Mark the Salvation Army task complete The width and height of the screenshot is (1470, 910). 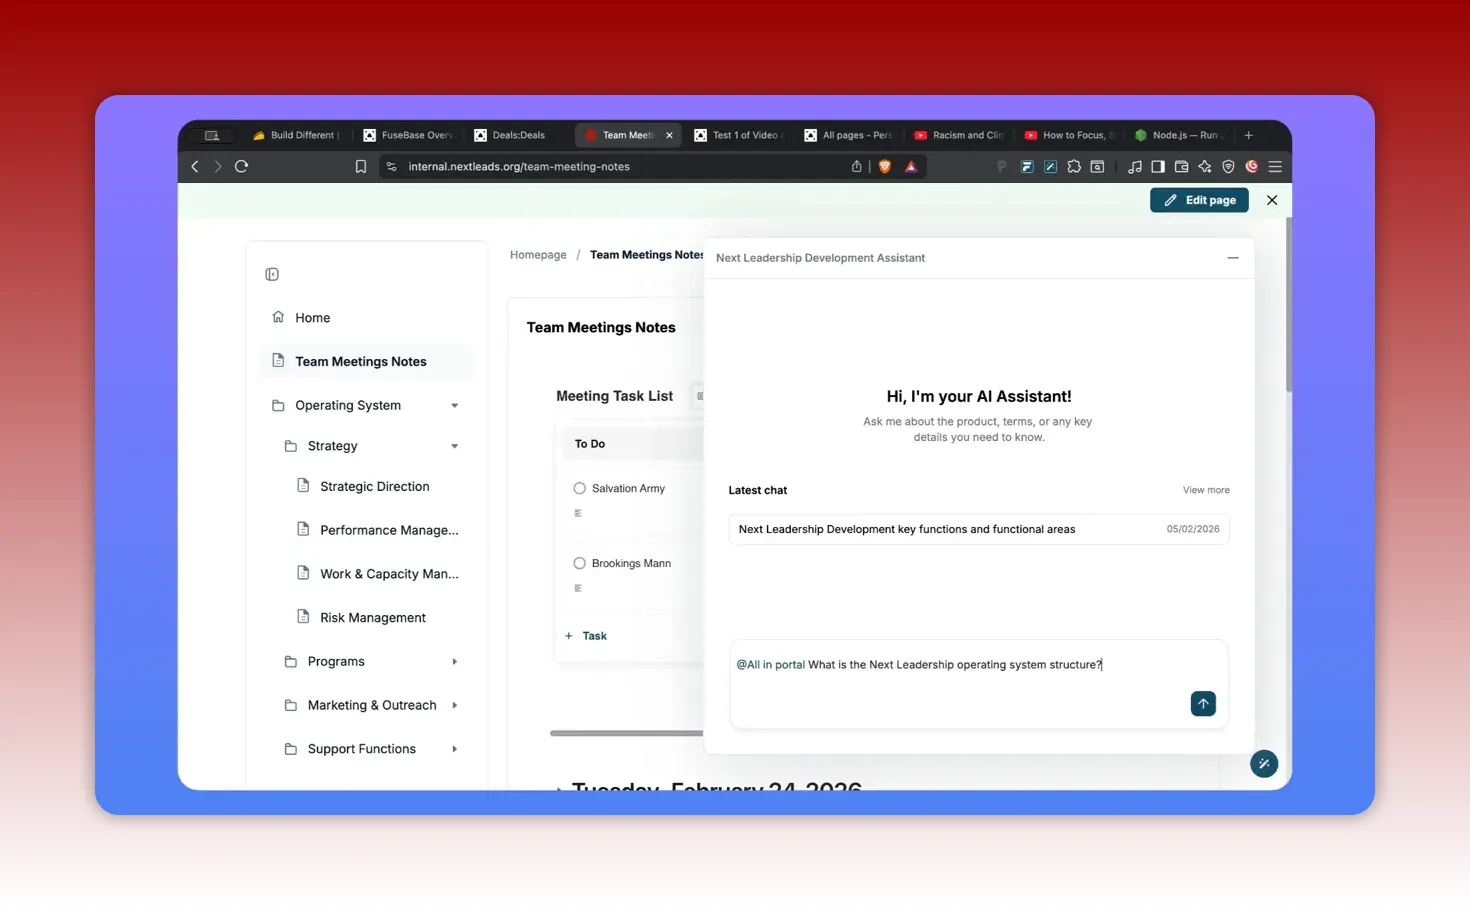point(579,488)
